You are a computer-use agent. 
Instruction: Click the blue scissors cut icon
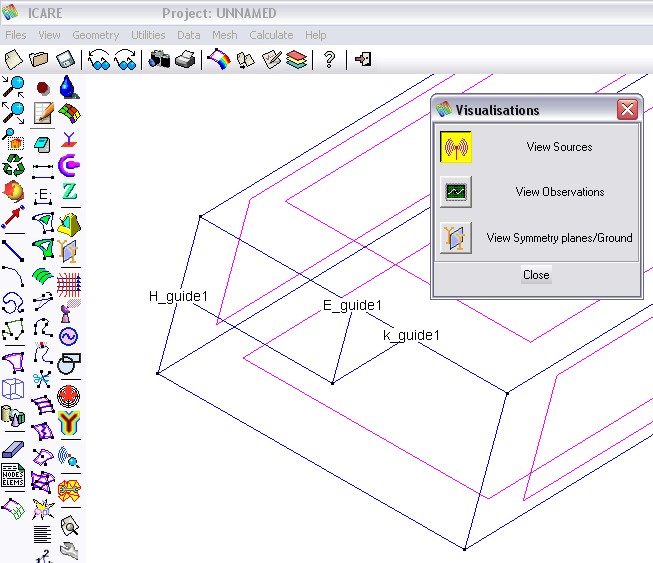click(x=42, y=379)
